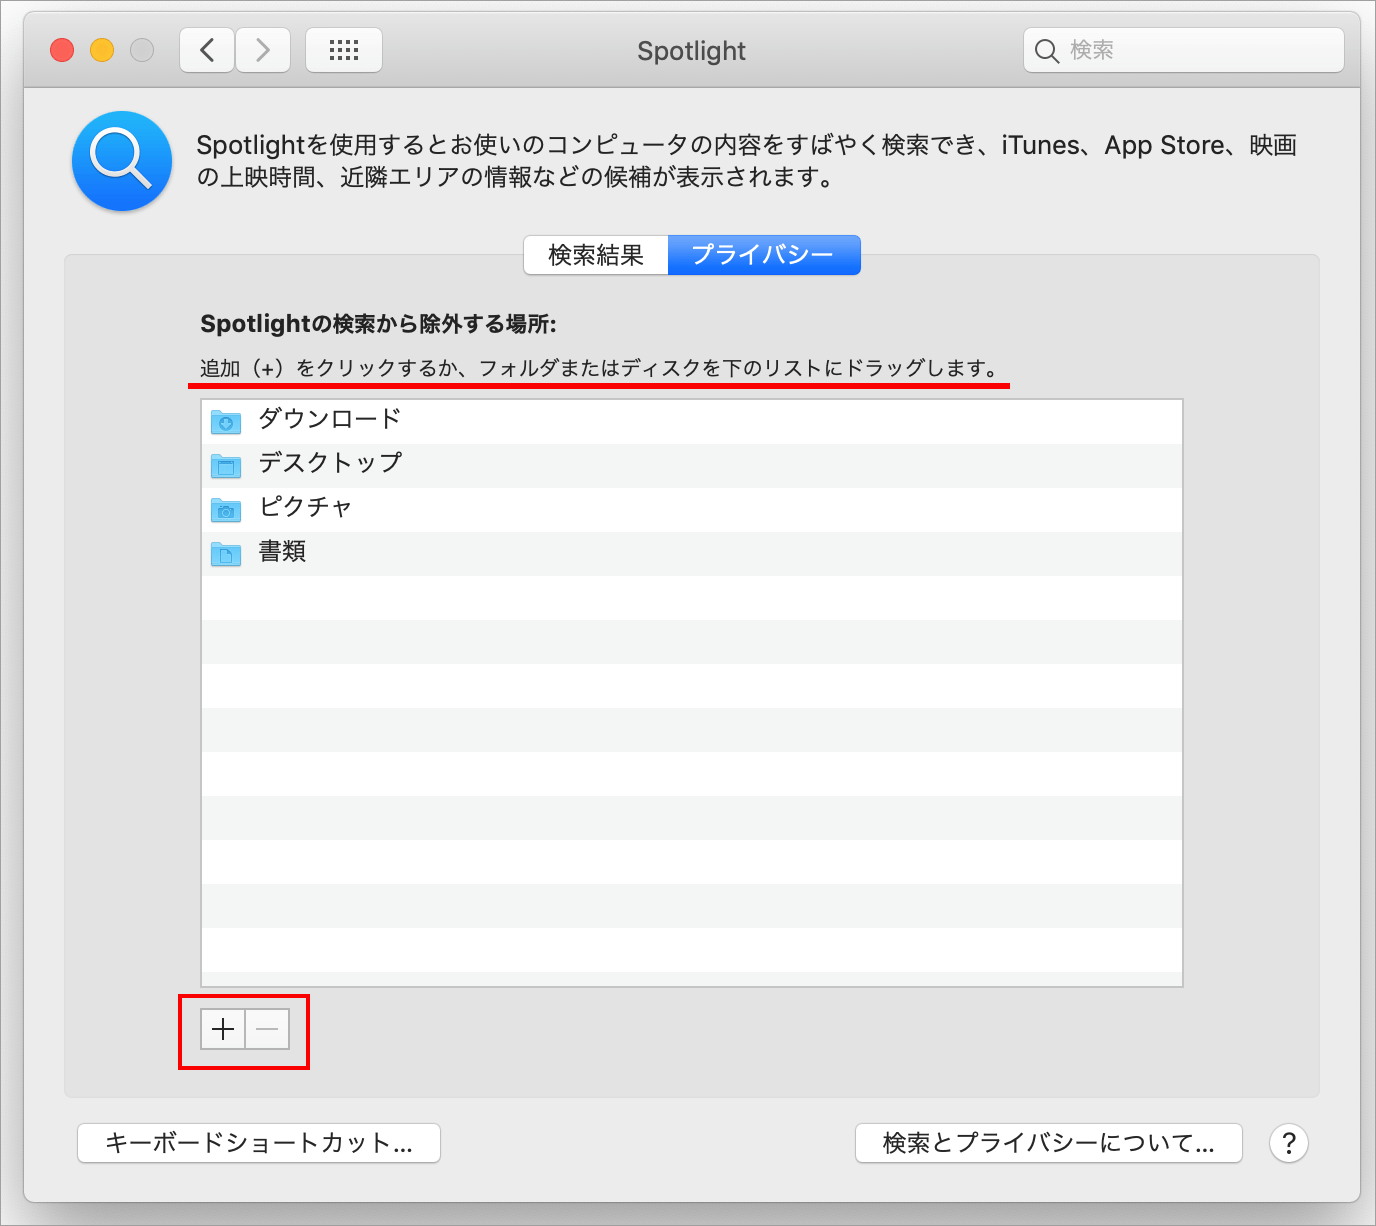
Task: Open キーボードショートカット settings
Action: 258,1143
